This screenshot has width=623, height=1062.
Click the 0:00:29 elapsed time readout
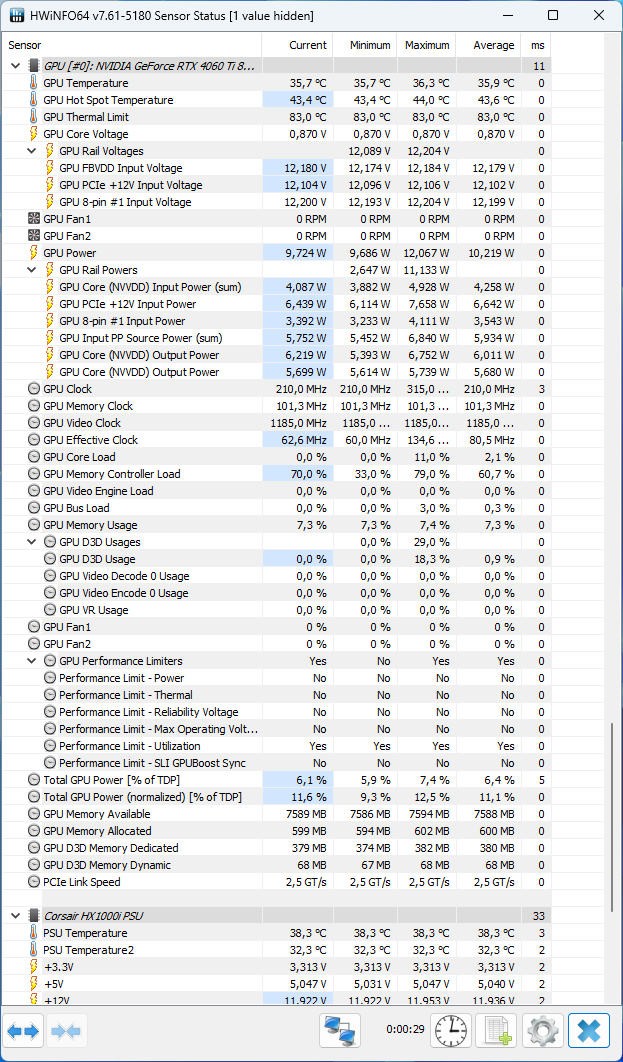(405, 1029)
